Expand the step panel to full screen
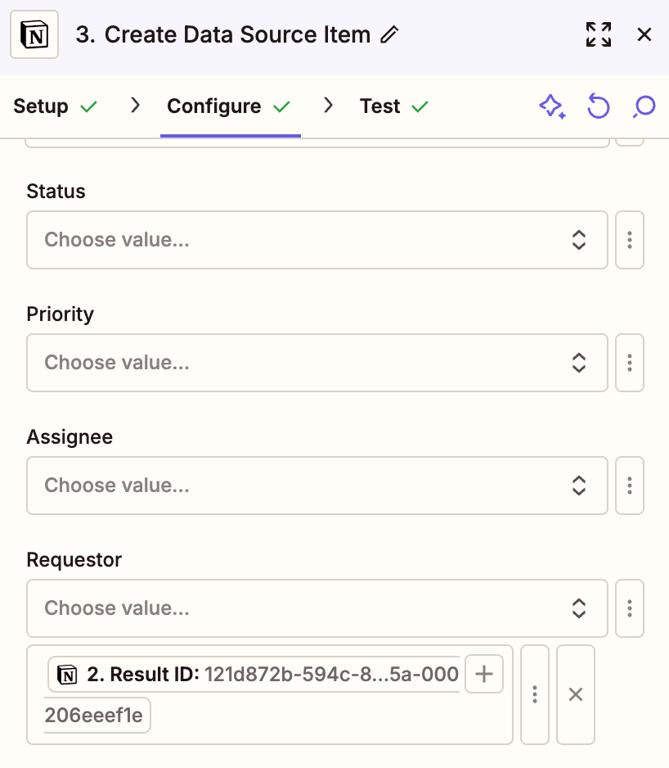The width and height of the screenshot is (669, 768). [598, 35]
